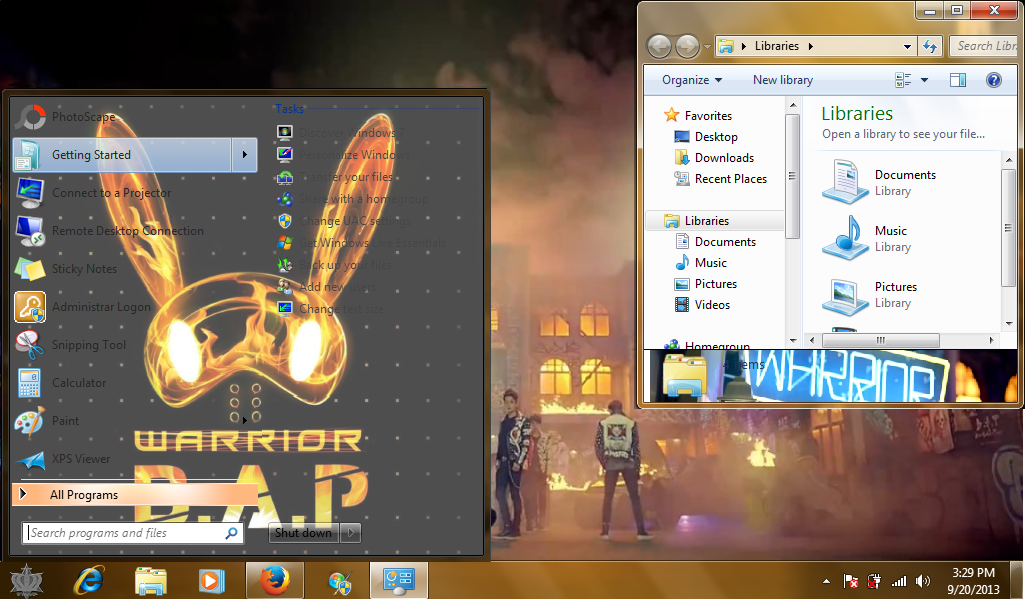Open volume speaker tray icon
The width and height of the screenshot is (1025, 599).
click(x=922, y=581)
